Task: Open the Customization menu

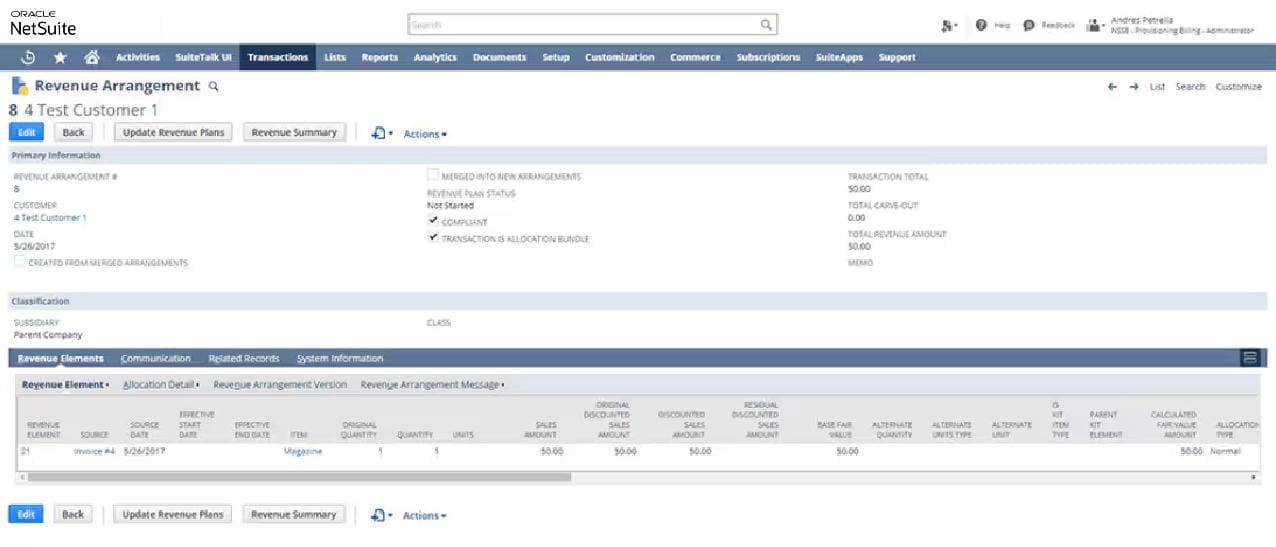Action: click(x=620, y=57)
